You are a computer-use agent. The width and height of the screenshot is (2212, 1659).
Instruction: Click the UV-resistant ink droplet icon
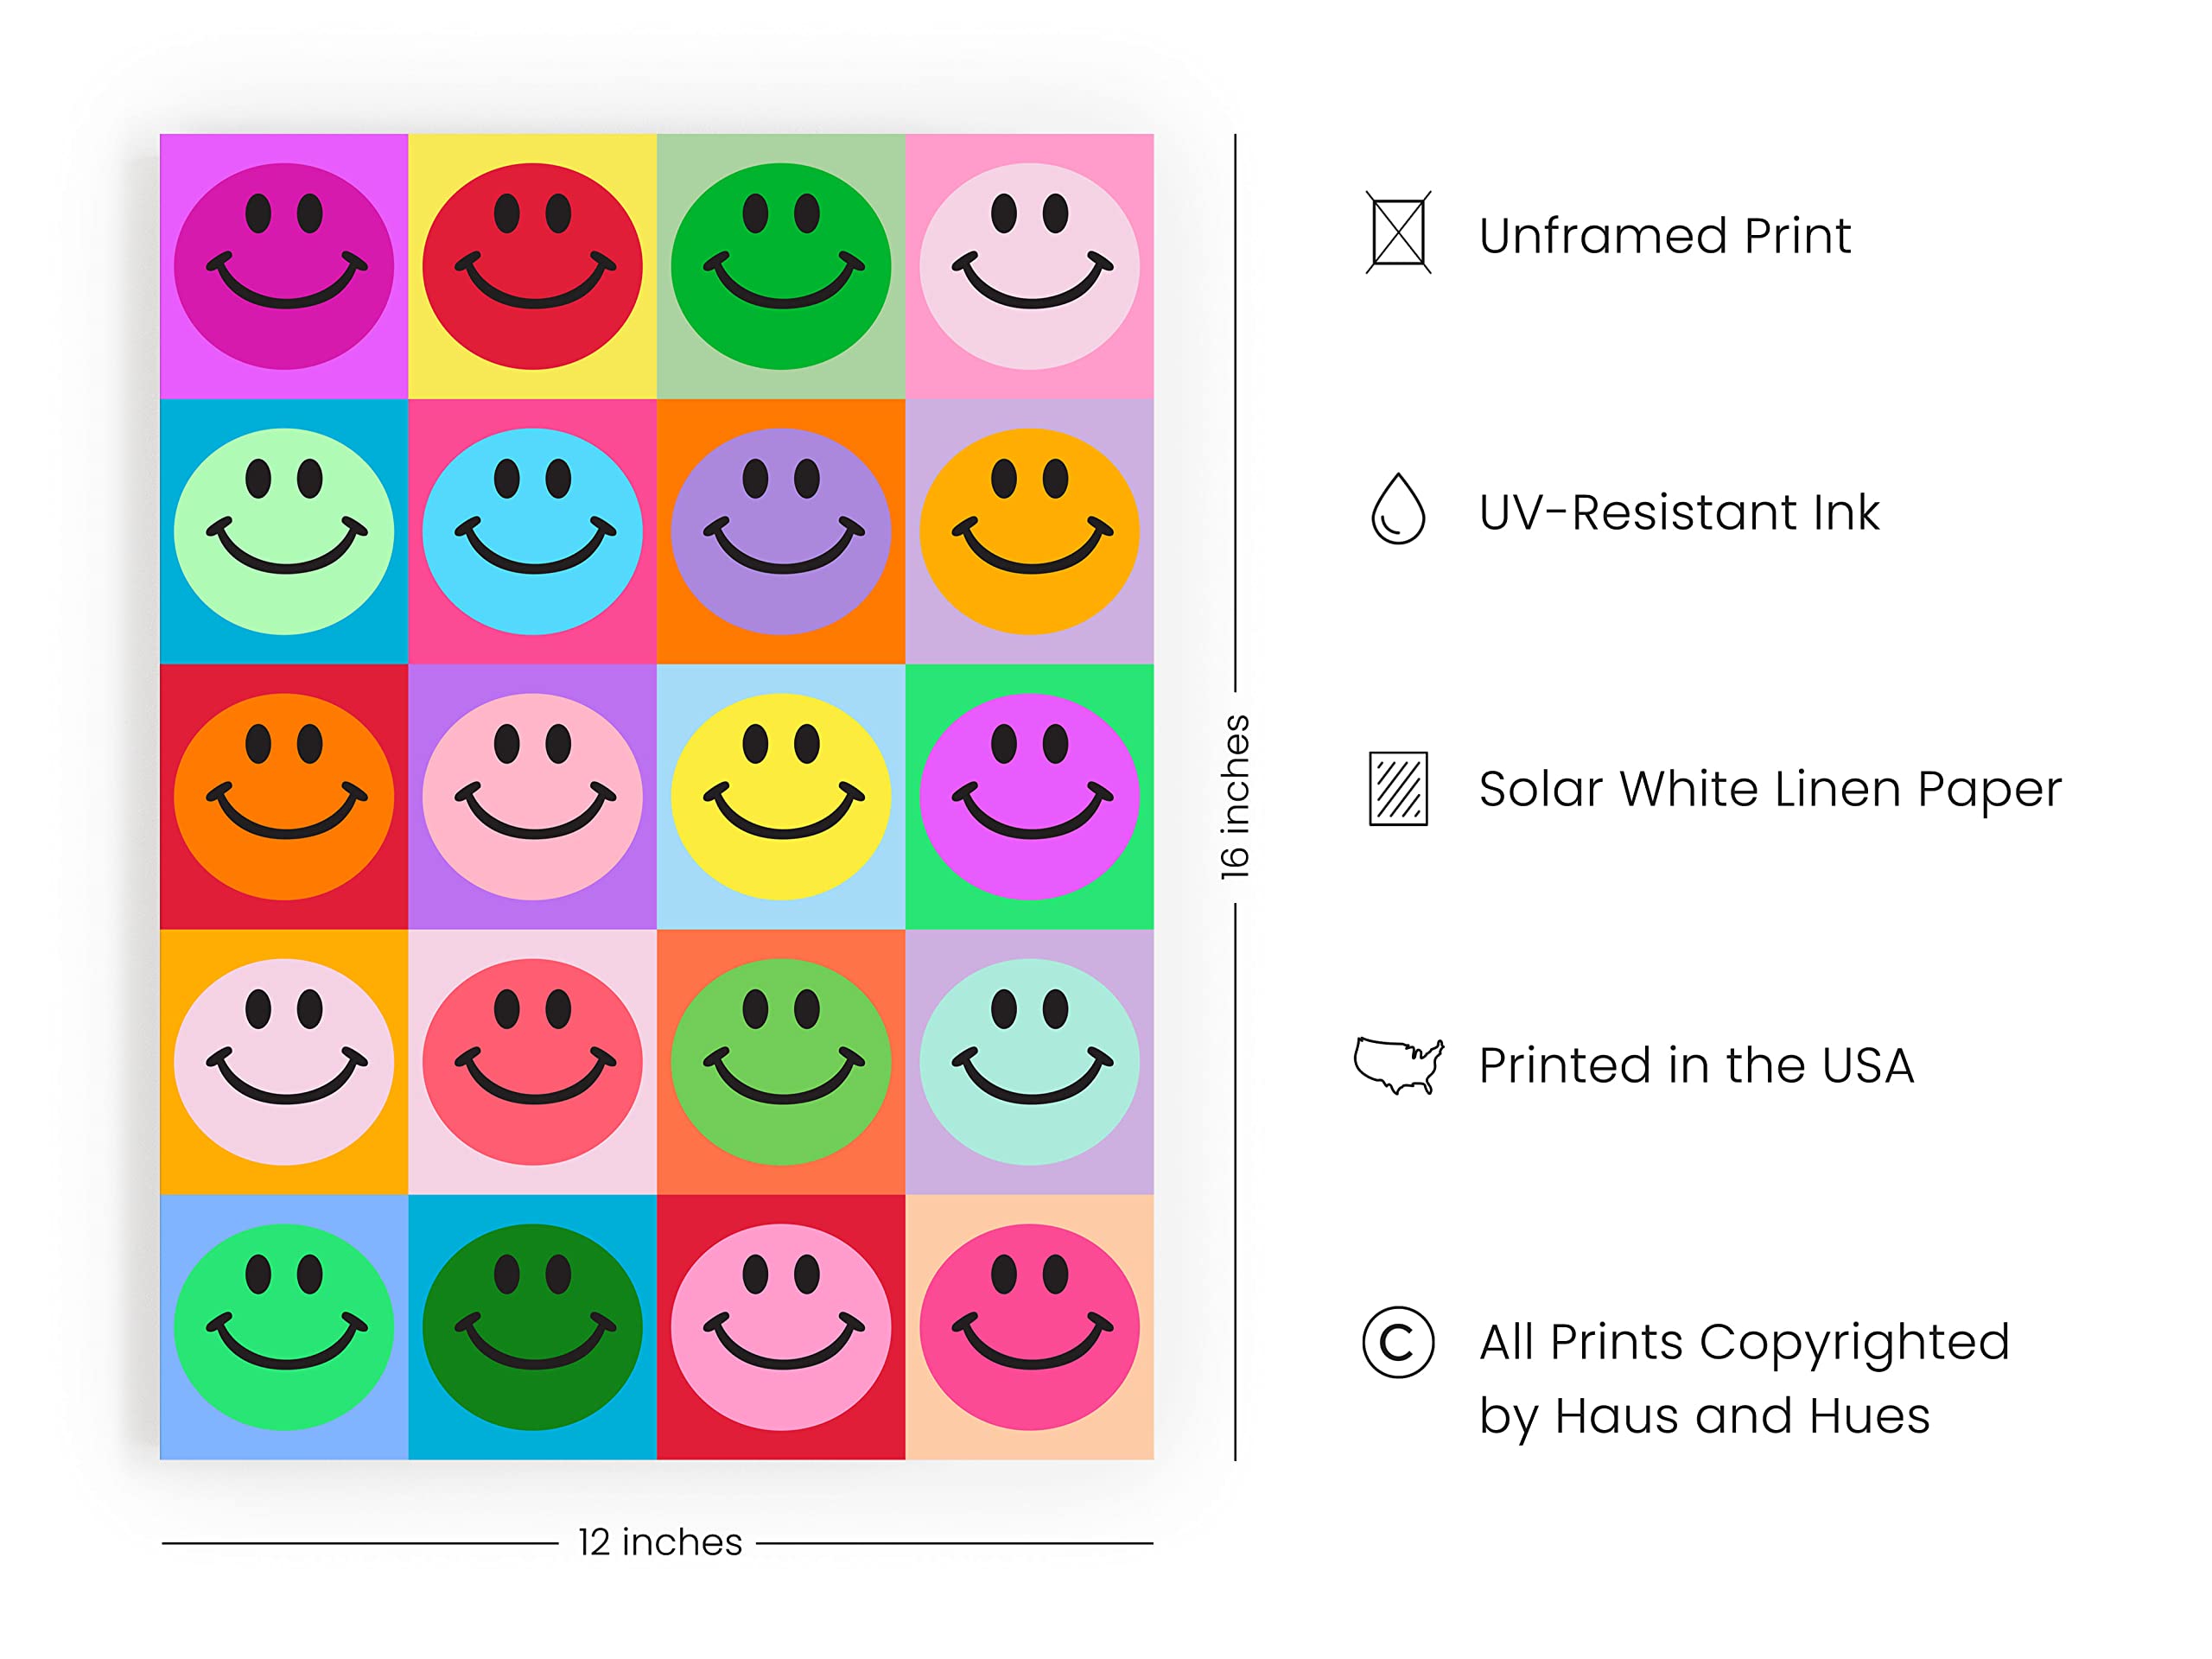pos(1398,509)
